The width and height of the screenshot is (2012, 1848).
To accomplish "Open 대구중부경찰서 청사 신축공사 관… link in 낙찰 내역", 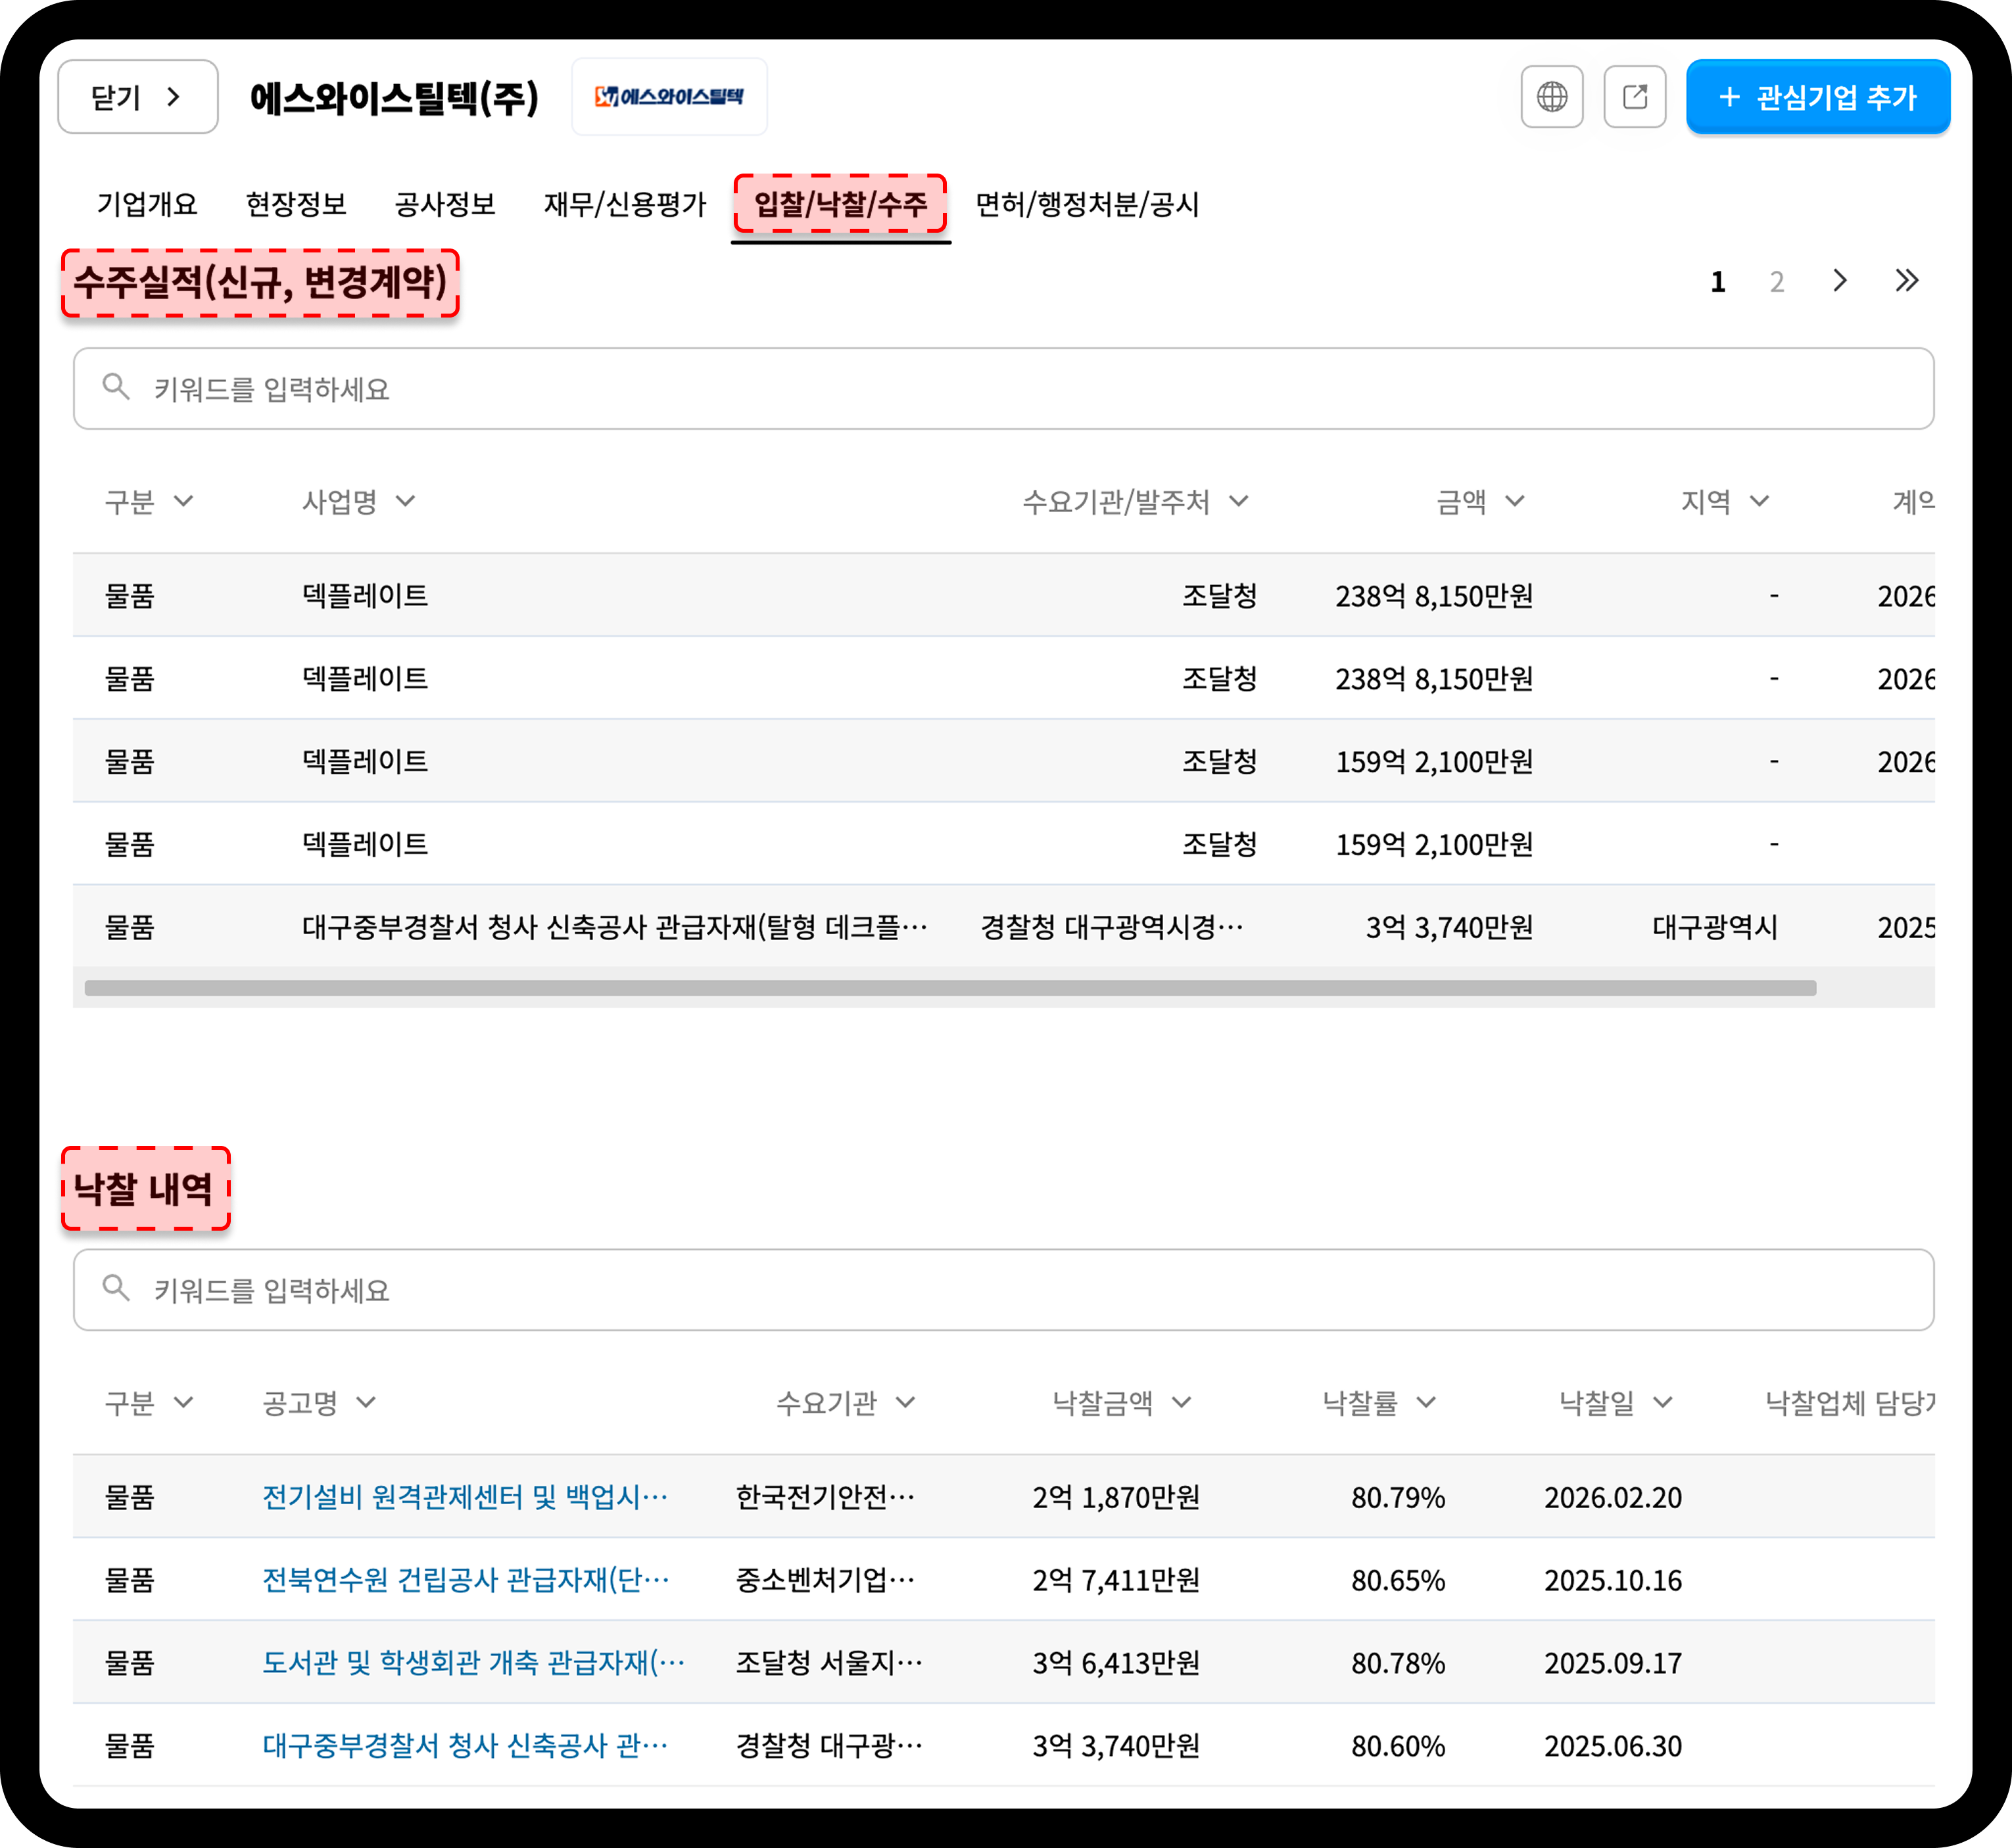I will [x=465, y=1746].
